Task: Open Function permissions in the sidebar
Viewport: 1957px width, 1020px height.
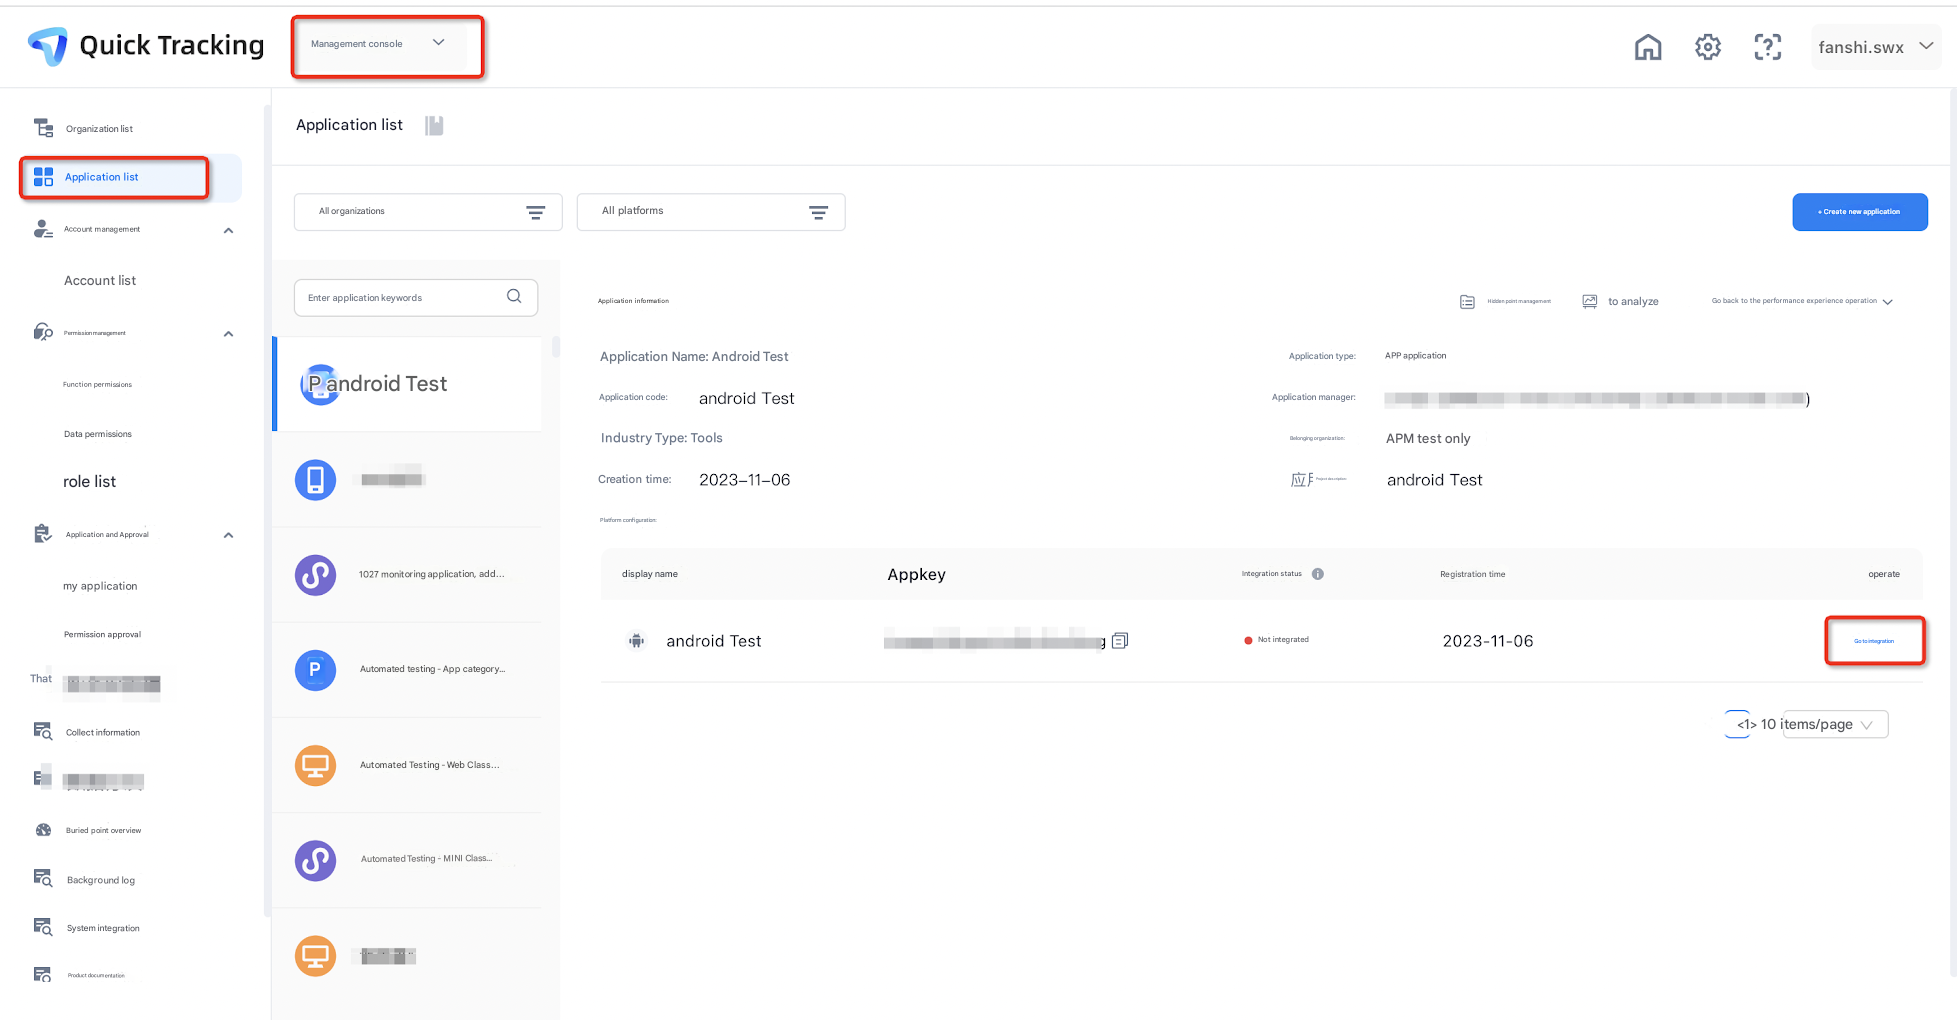Action: [x=97, y=385]
